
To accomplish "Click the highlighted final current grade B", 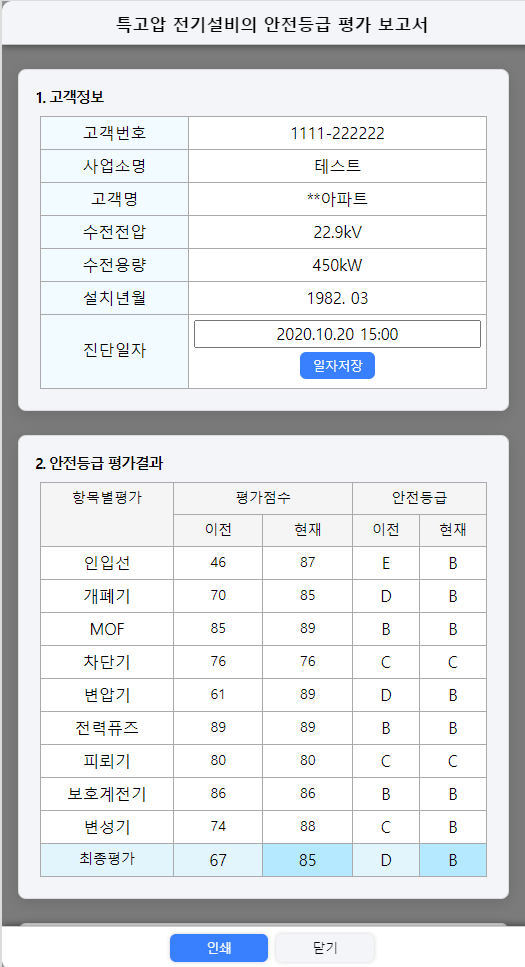I will click(453, 860).
